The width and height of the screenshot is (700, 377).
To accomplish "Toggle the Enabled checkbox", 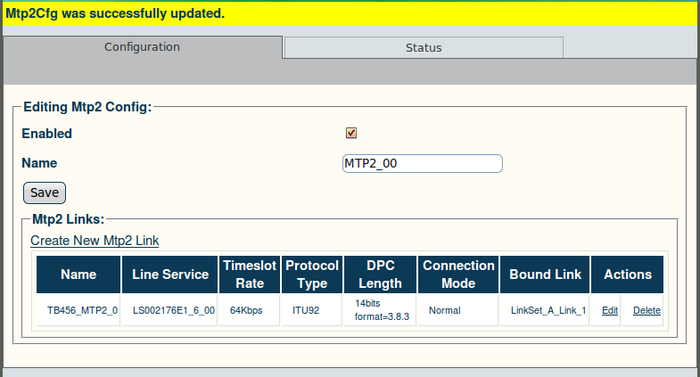I will 351,133.
